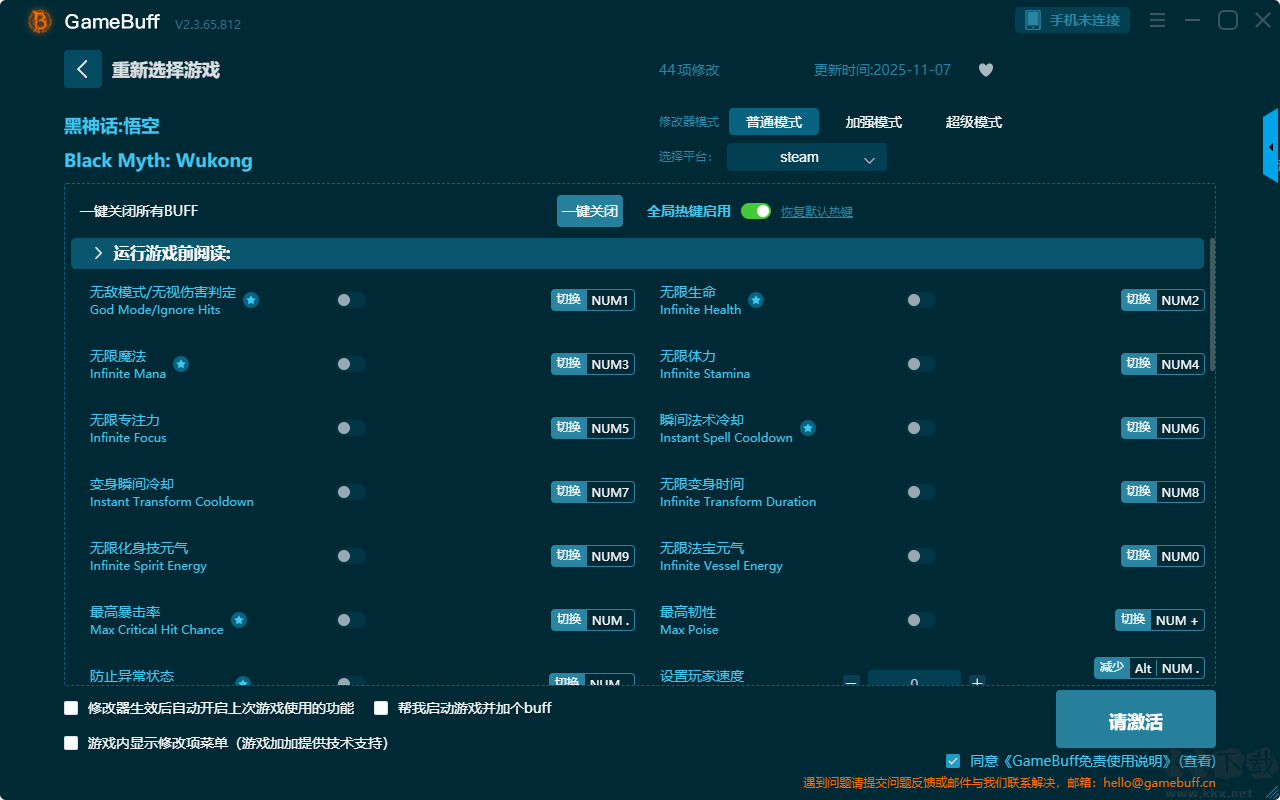This screenshot has height=800, width=1280.
Task: Click the star badge next to Infinite Health
Action: pyautogui.click(x=756, y=300)
